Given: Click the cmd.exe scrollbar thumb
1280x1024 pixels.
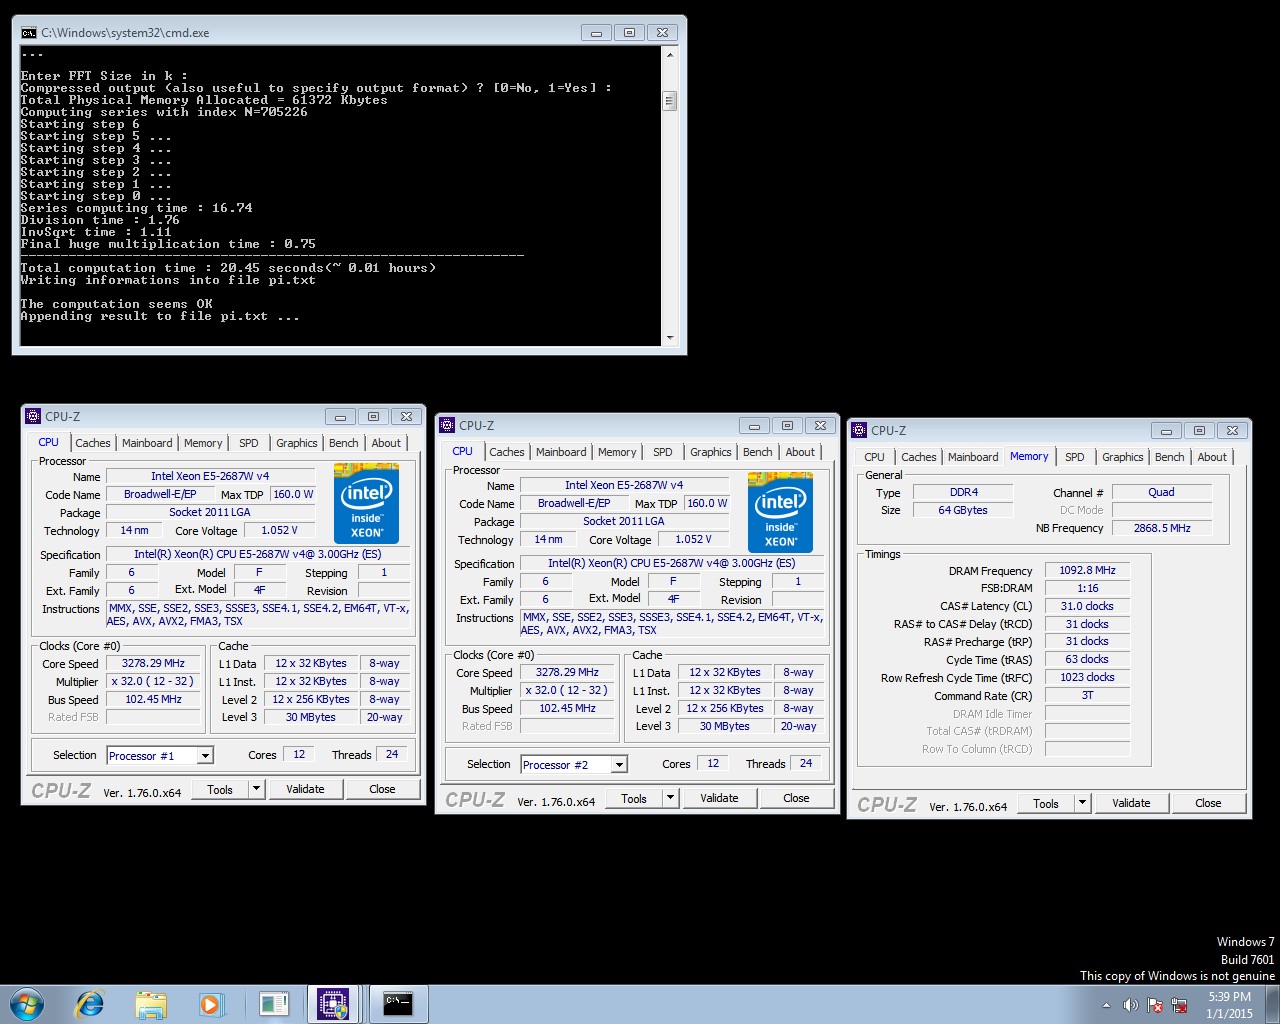Looking at the screenshot, I should 670,101.
